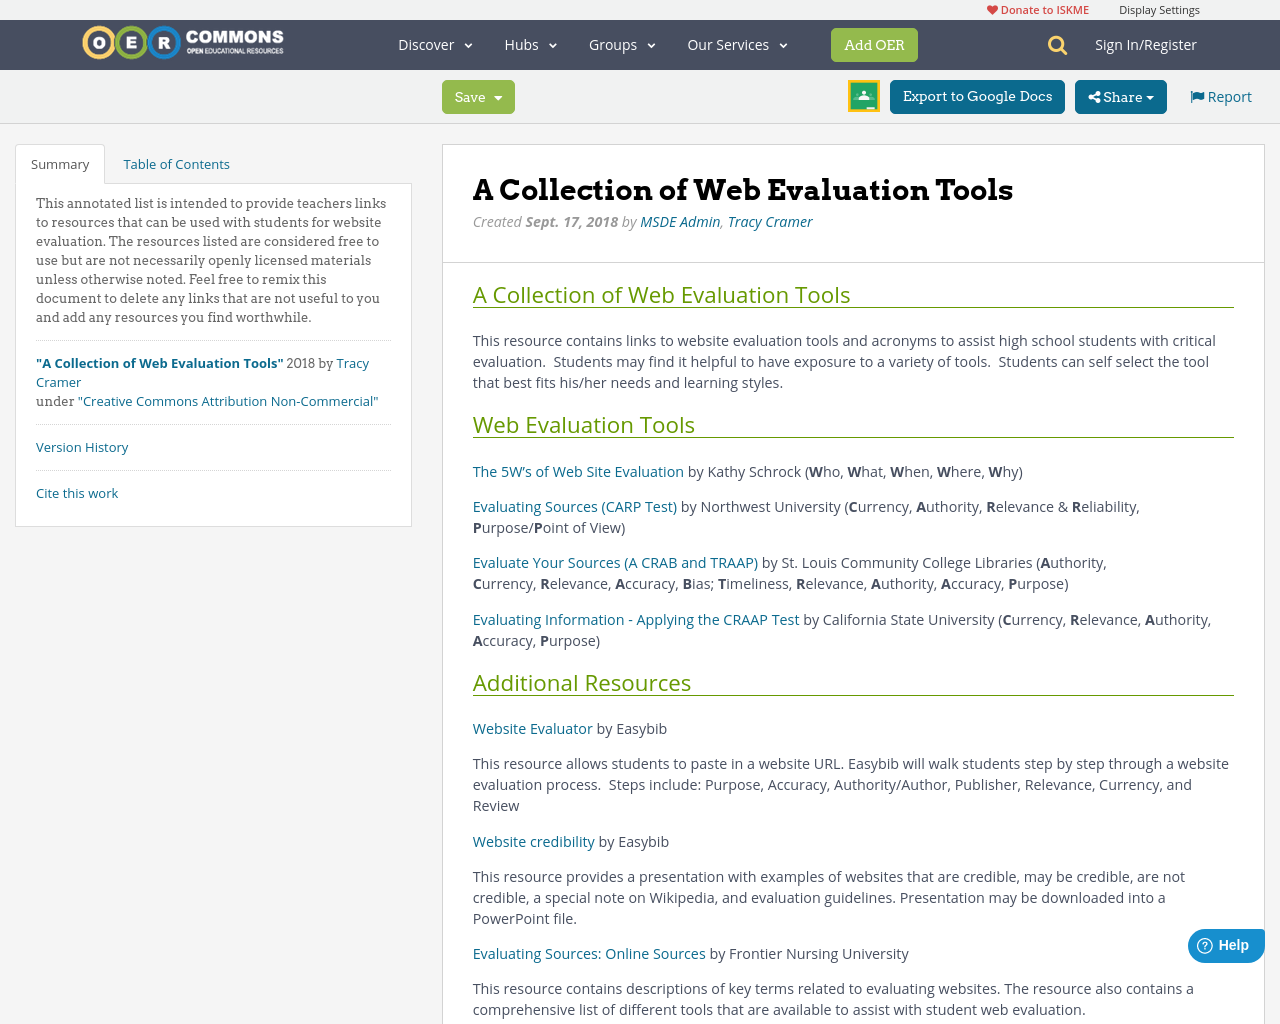Click the Report flag icon
The image size is (1280, 1024).
point(1197,95)
